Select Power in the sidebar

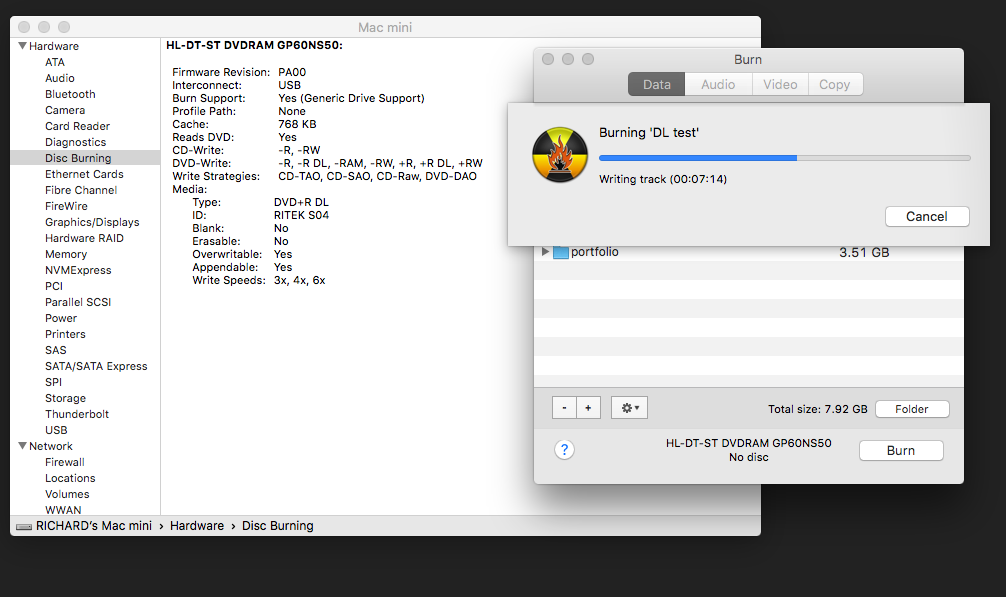61,318
